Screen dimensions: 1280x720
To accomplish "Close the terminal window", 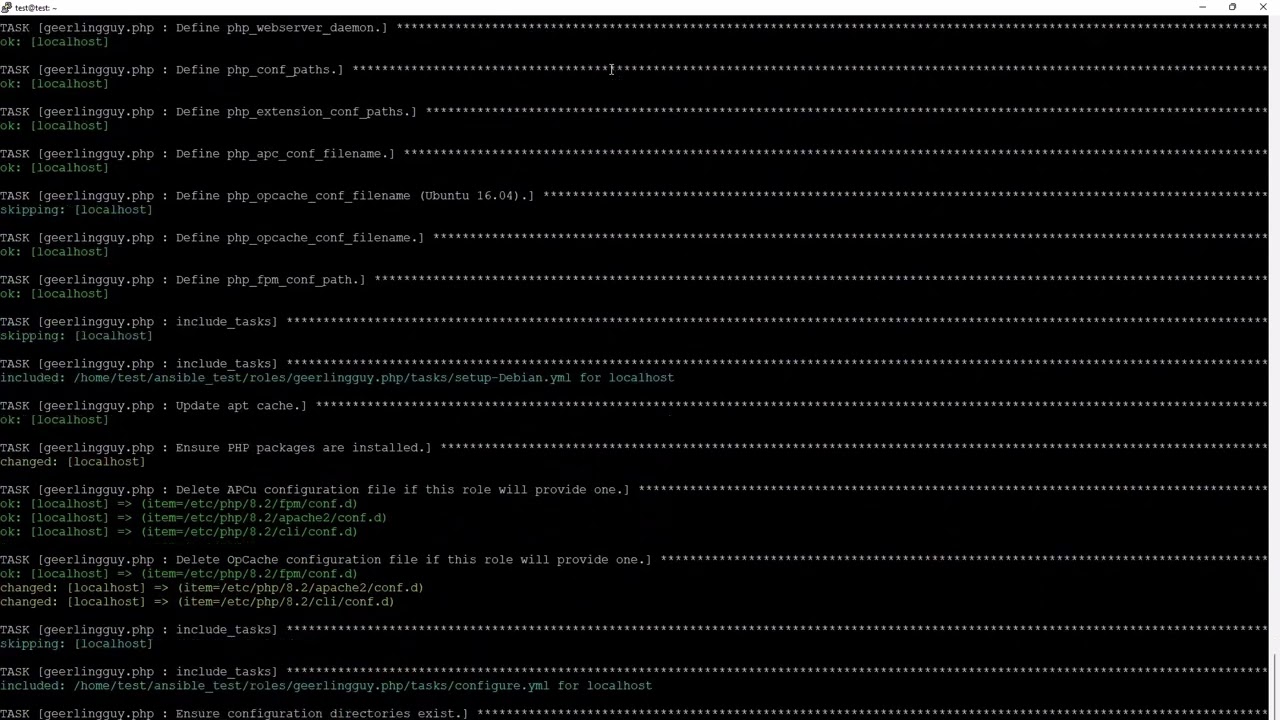I will tap(1263, 7).
